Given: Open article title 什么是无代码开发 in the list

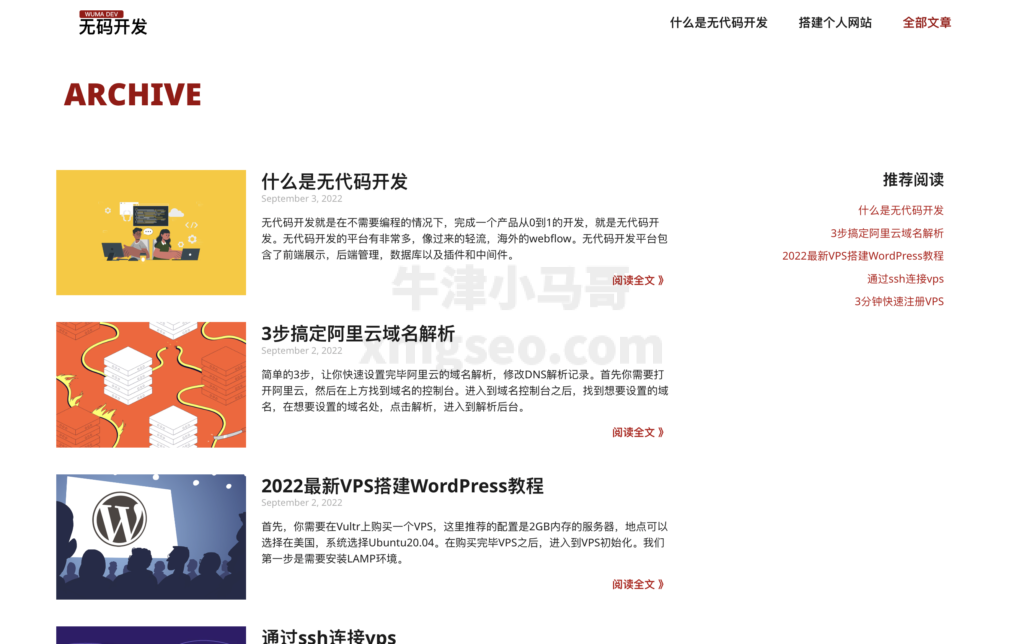Looking at the screenshot, I should (334, 182).
